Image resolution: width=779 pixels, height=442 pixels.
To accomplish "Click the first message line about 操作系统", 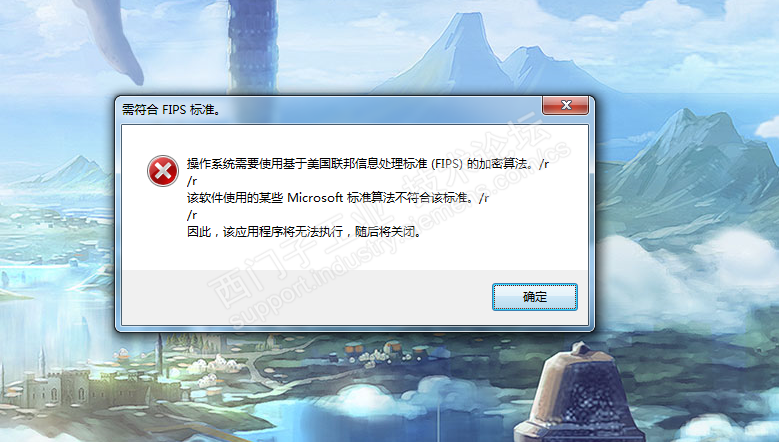I will pyautogui.click(x=368, y=164).
